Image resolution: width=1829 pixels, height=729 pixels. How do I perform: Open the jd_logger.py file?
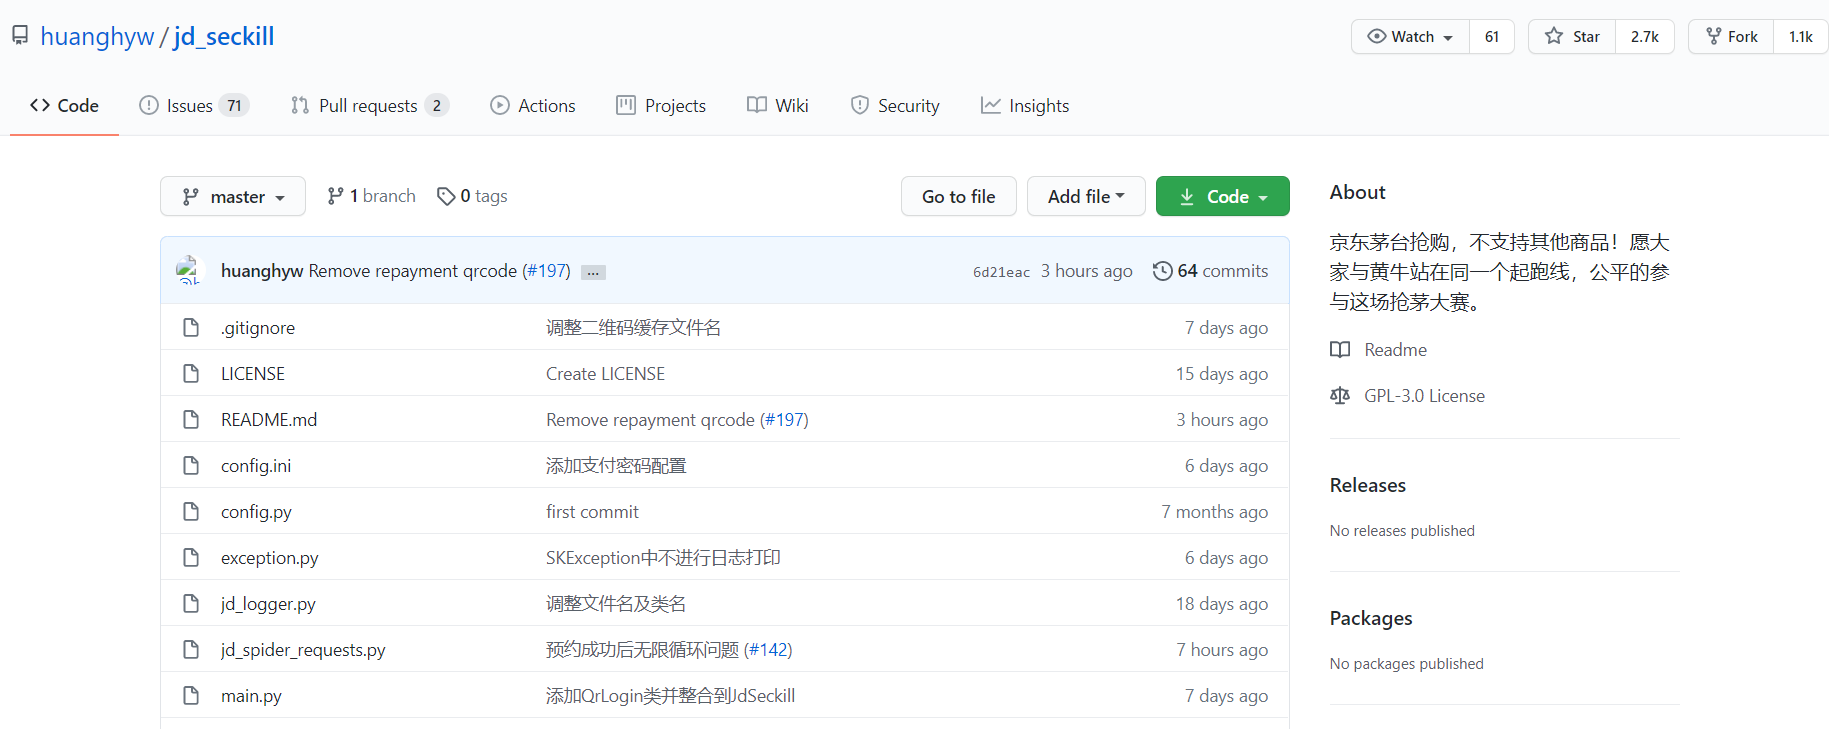268,604
